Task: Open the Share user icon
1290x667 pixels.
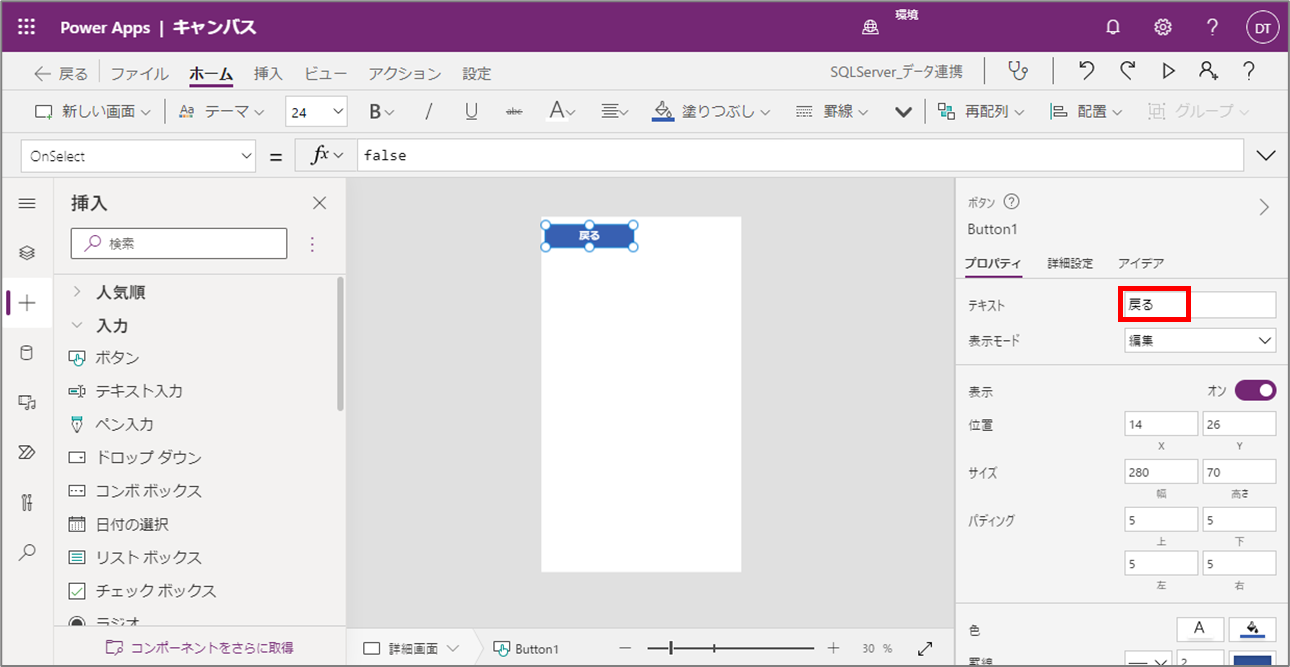Action: point(1208,71)
